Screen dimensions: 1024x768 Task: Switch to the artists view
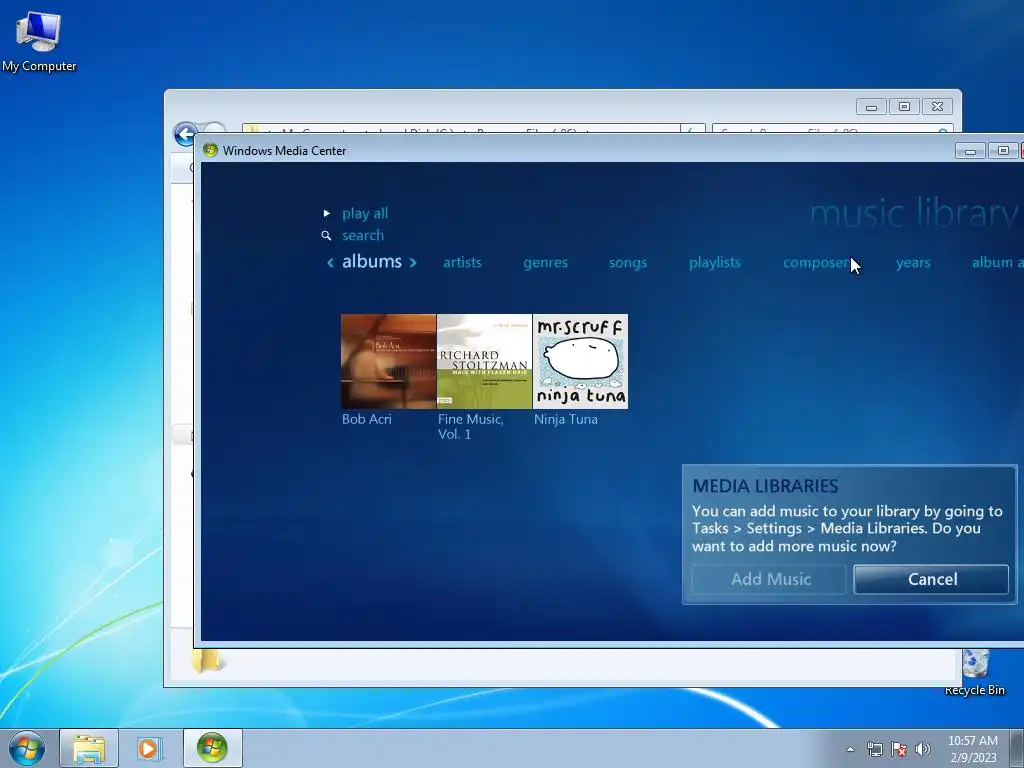coord(462,263)
